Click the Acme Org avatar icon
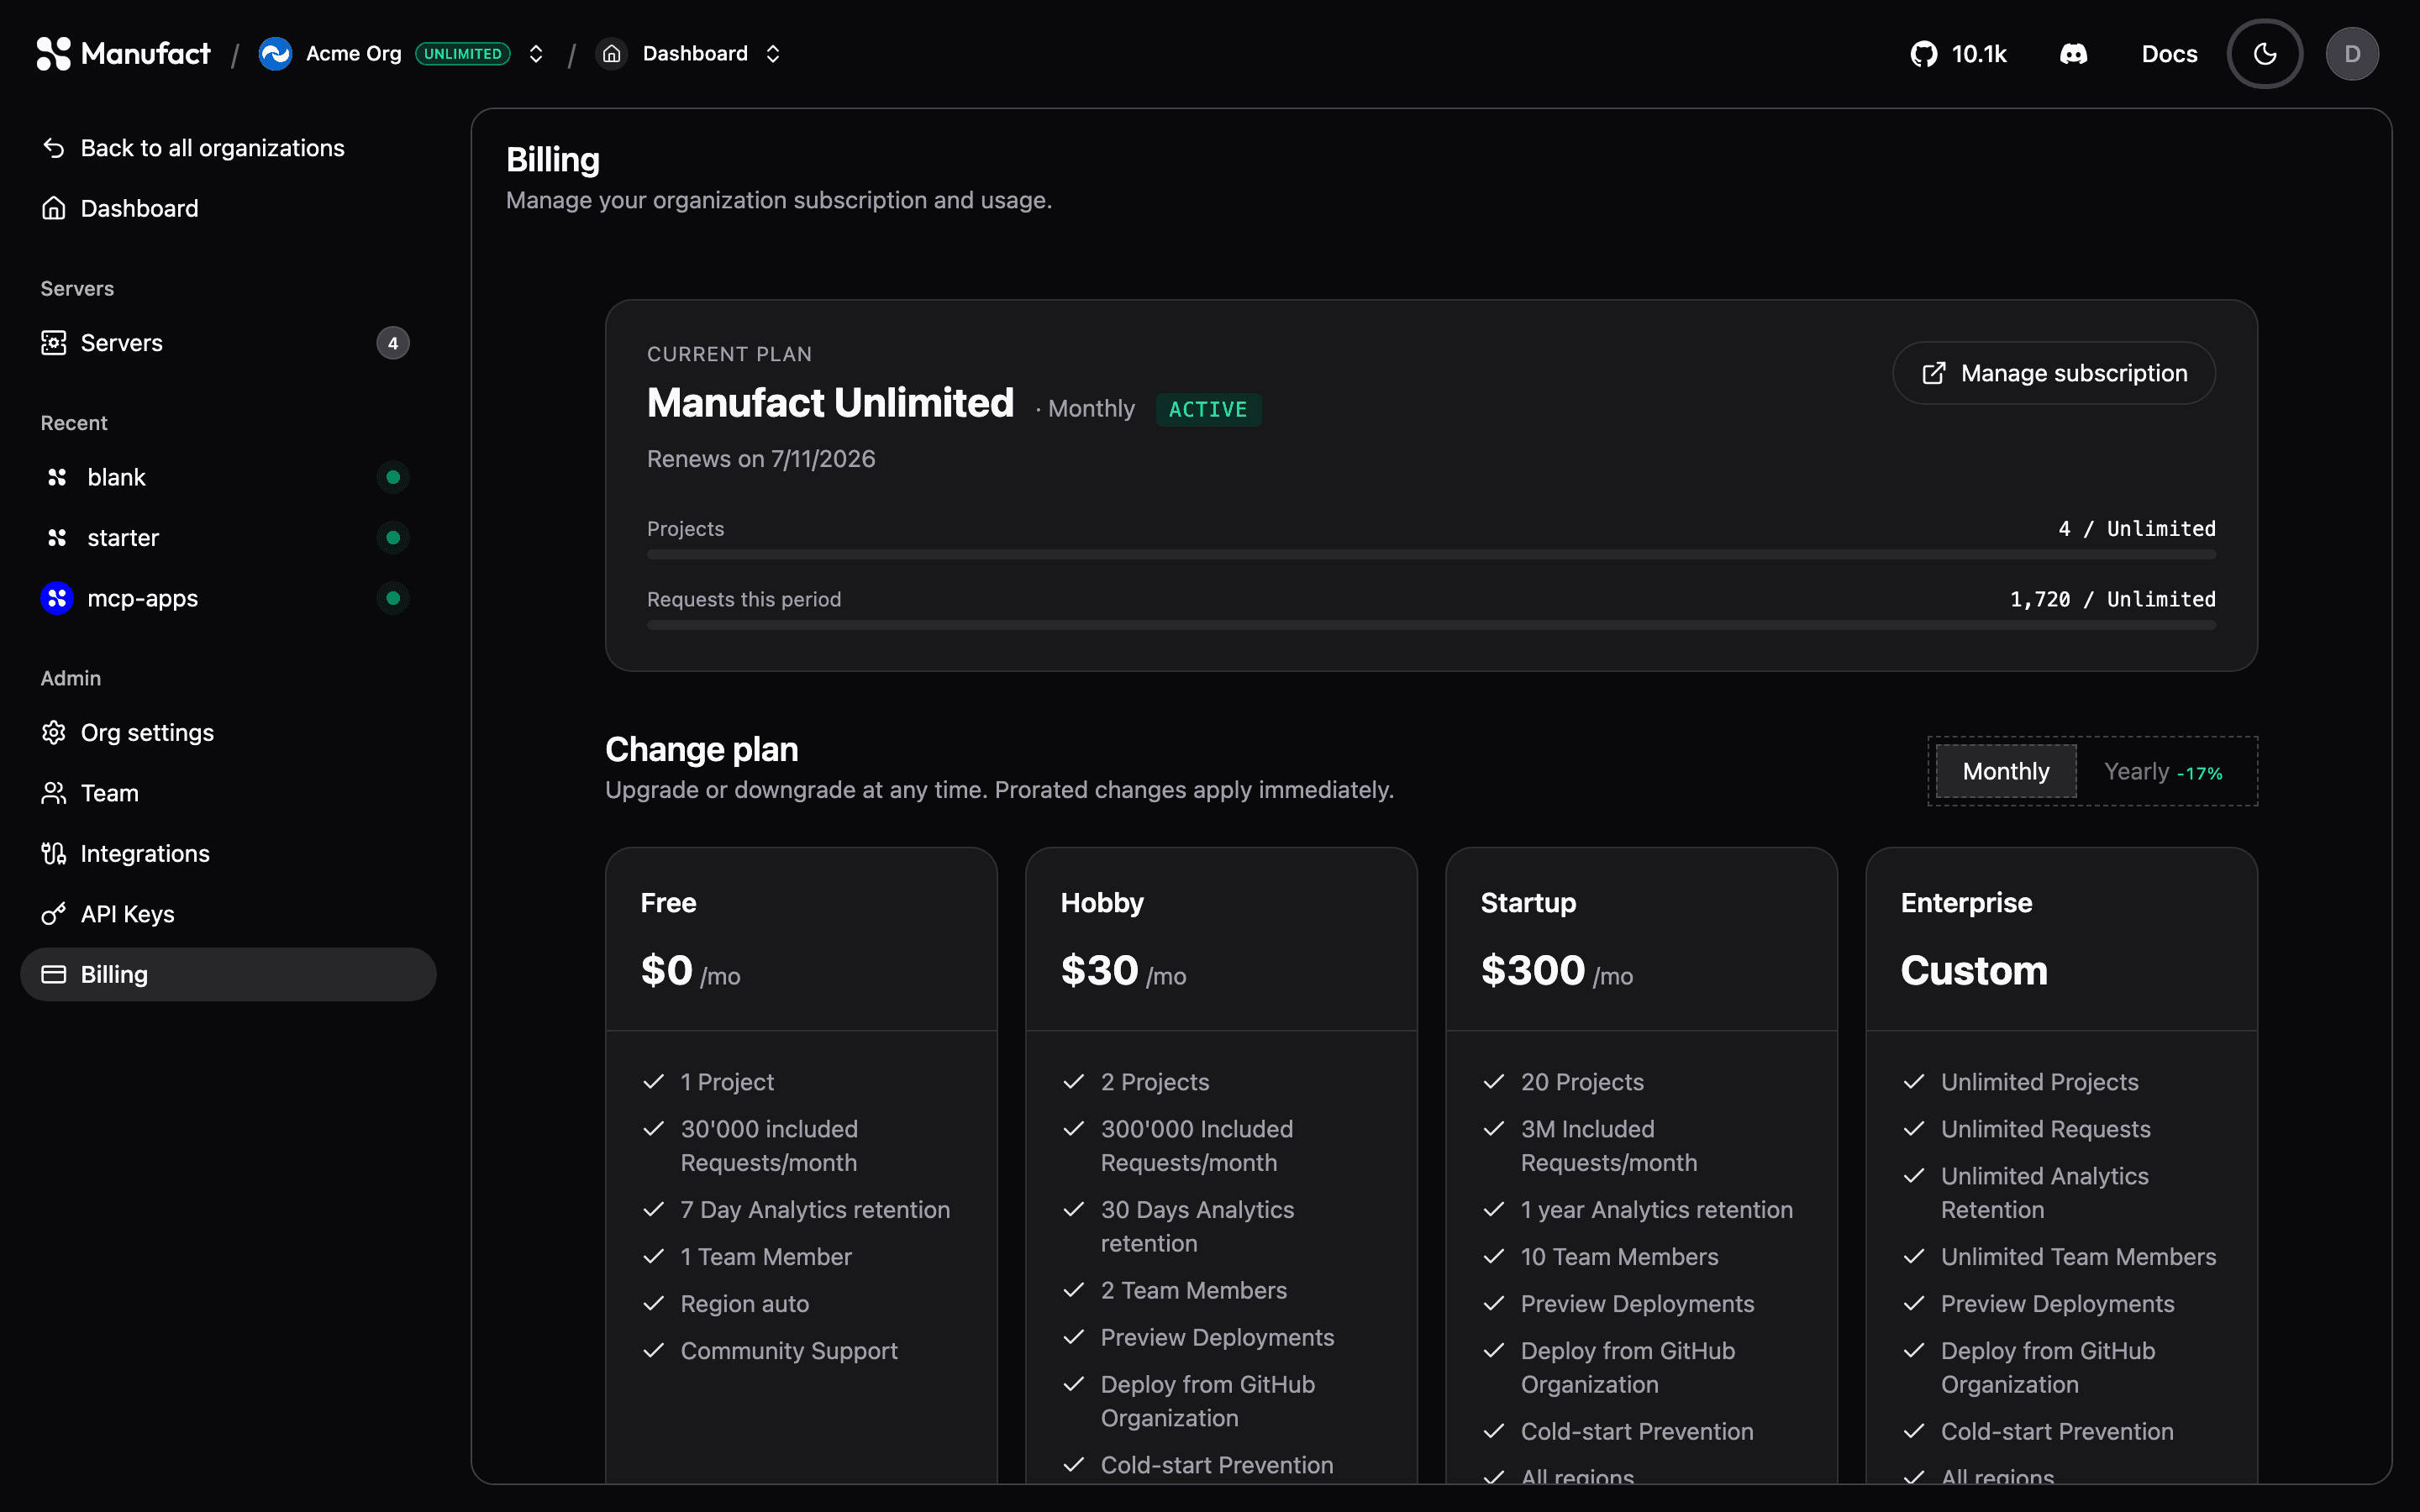 coord(275,54)
